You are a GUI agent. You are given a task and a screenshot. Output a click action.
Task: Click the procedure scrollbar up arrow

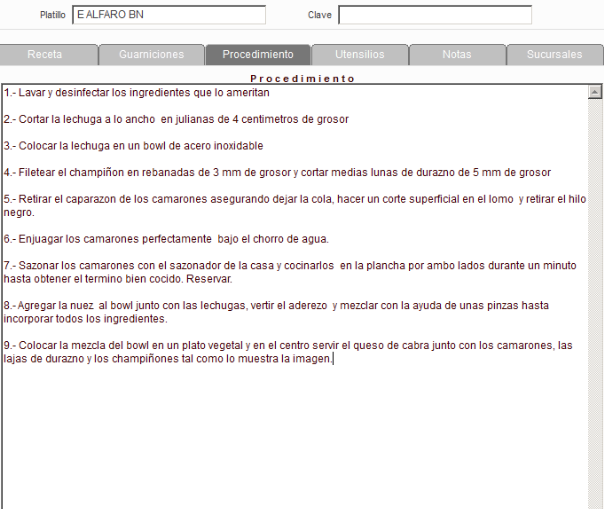coord(595,92)
